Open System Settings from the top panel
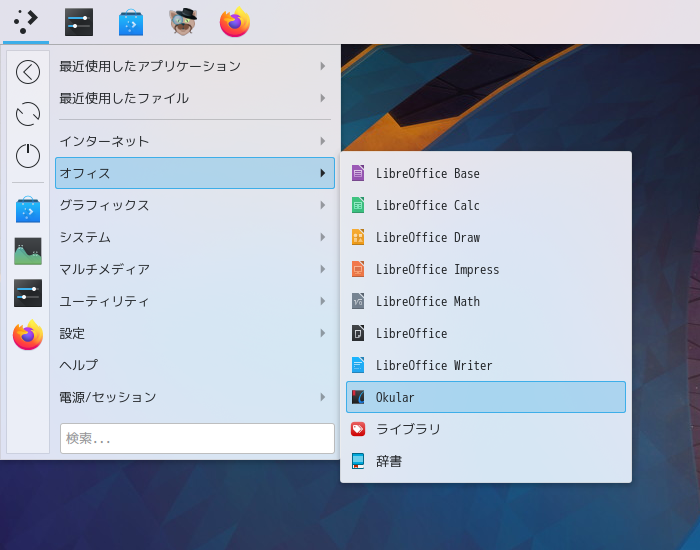 [79, 22]
